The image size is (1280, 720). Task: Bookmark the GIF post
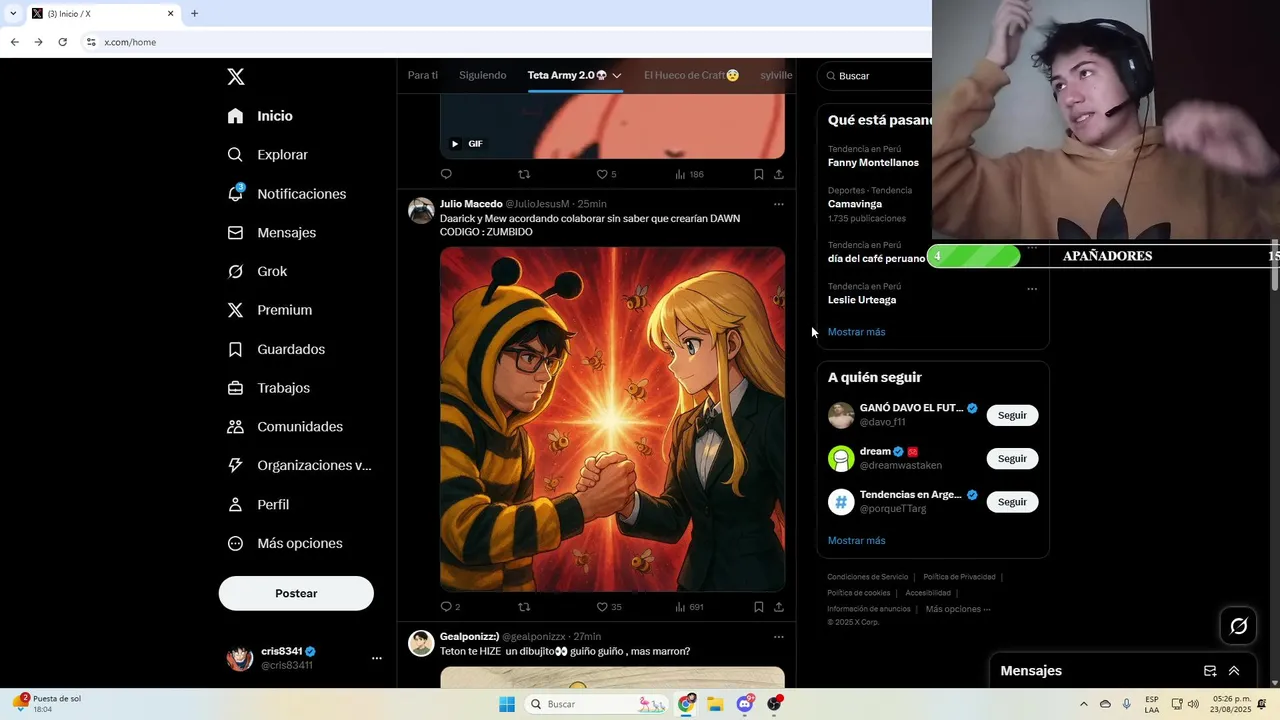(758, 174)
